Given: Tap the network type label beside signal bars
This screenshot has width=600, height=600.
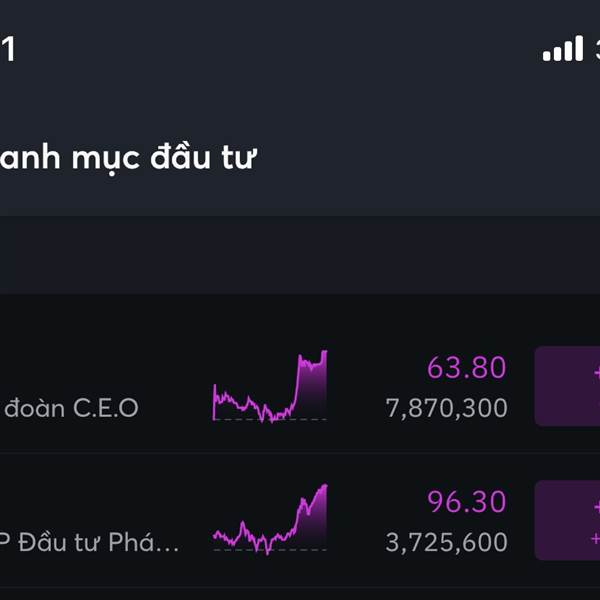Looking at the screenshot, I should click(x=598, y=49).
